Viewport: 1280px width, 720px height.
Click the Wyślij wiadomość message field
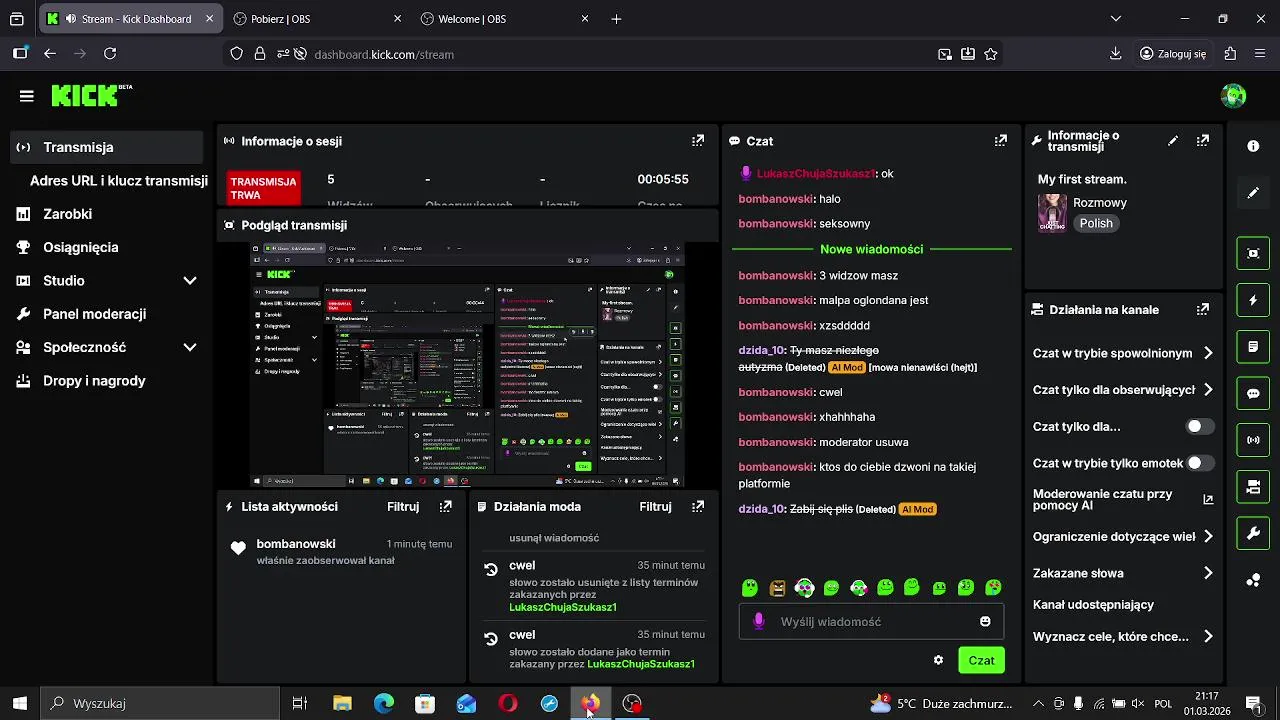[x=871, y=621]
